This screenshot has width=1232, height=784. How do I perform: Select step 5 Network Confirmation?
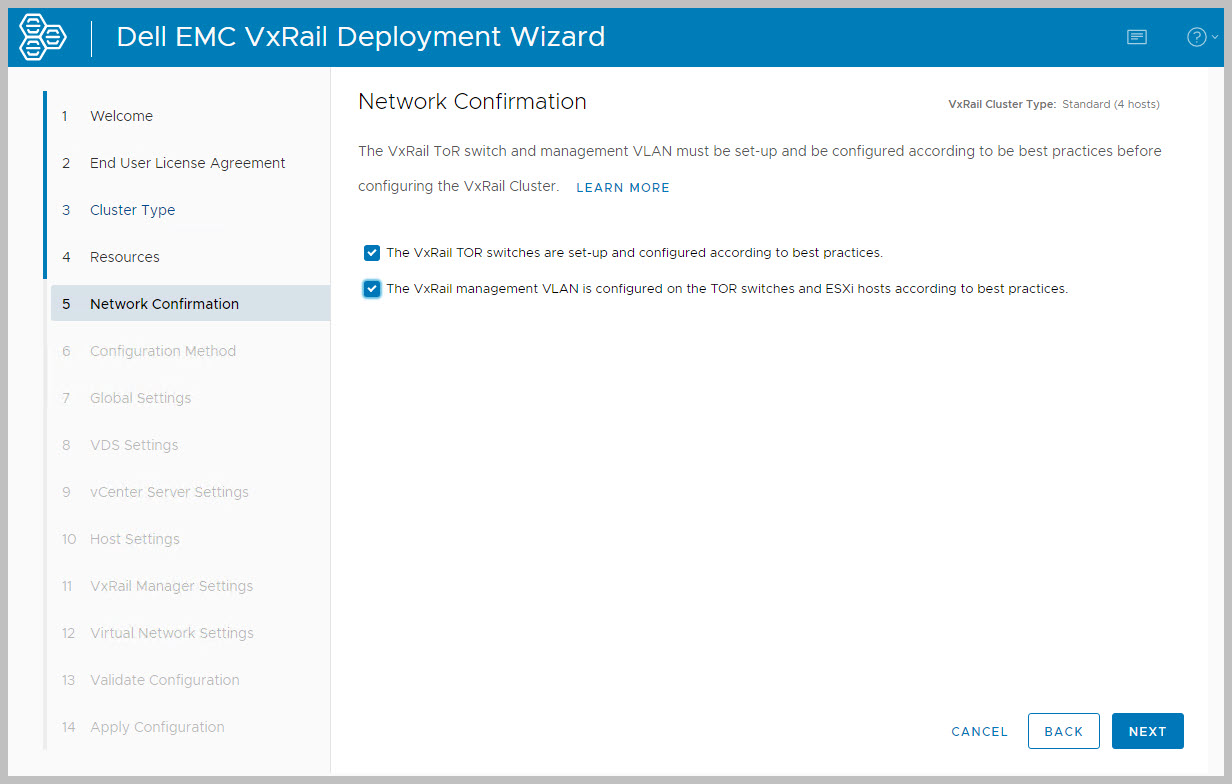(x=164, y=304)
